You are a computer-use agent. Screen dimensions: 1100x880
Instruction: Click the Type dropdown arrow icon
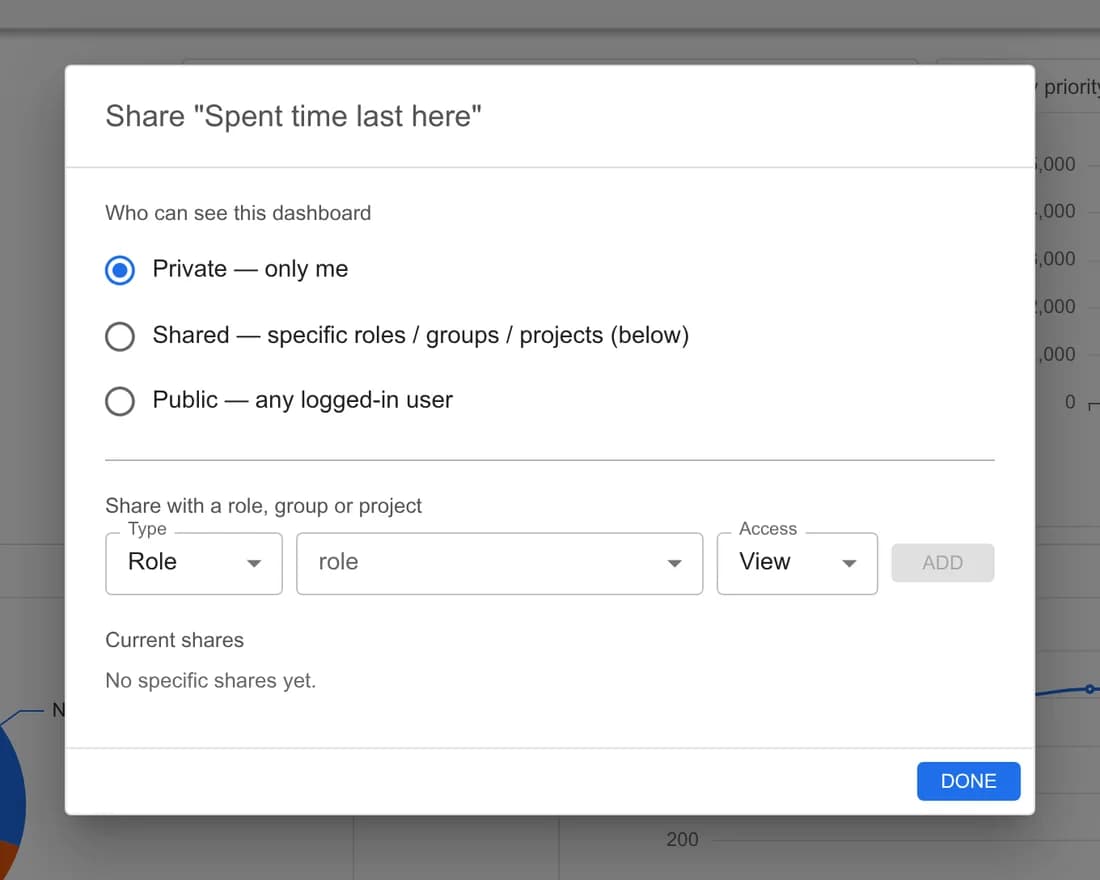tap(254, 564)
